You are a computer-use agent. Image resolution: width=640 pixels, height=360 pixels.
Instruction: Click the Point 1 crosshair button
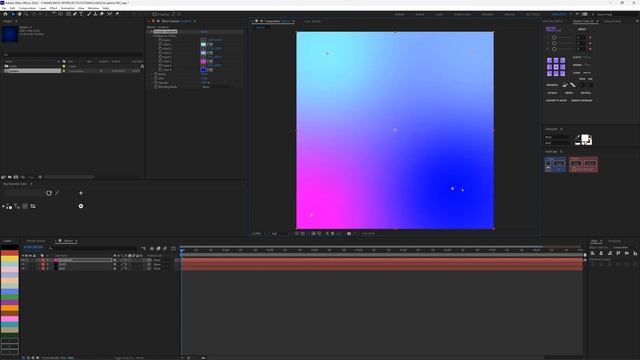(203, 40)
